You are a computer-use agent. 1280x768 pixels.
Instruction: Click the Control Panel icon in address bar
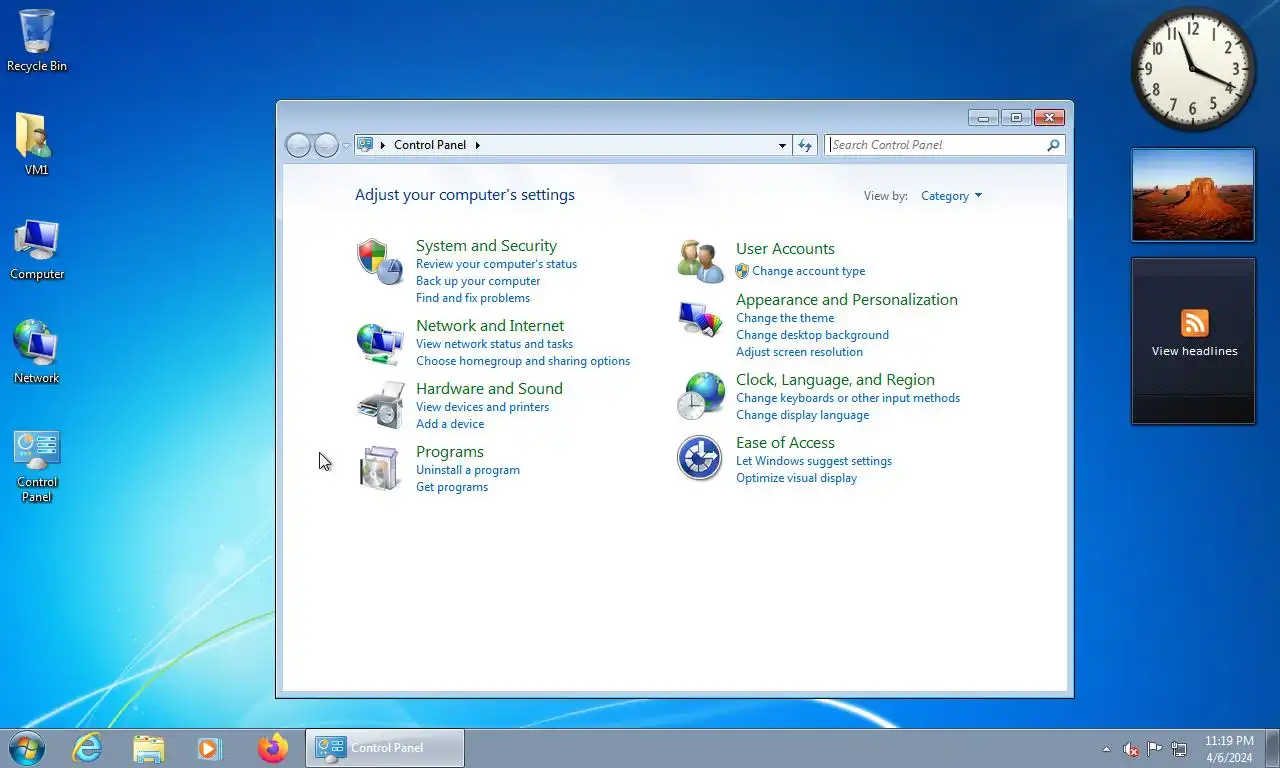coord(365,145)
